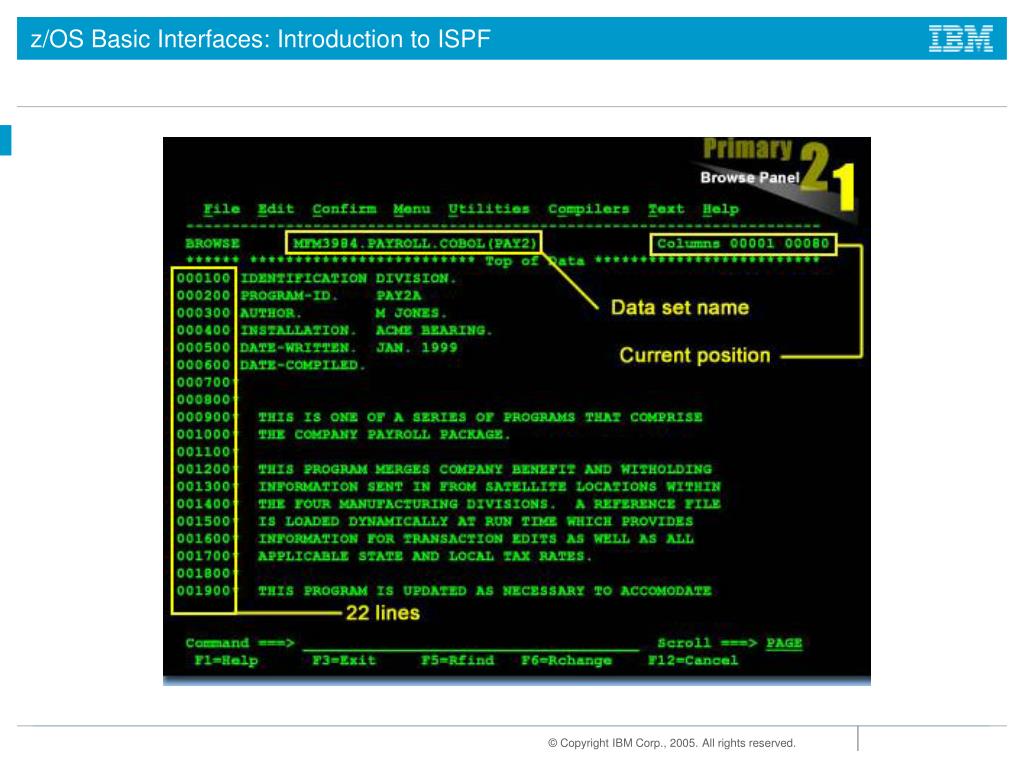This screenshot has height=768, width=1024.
Task: Click the Scroll PAGE field
Action: coord(784,643)
